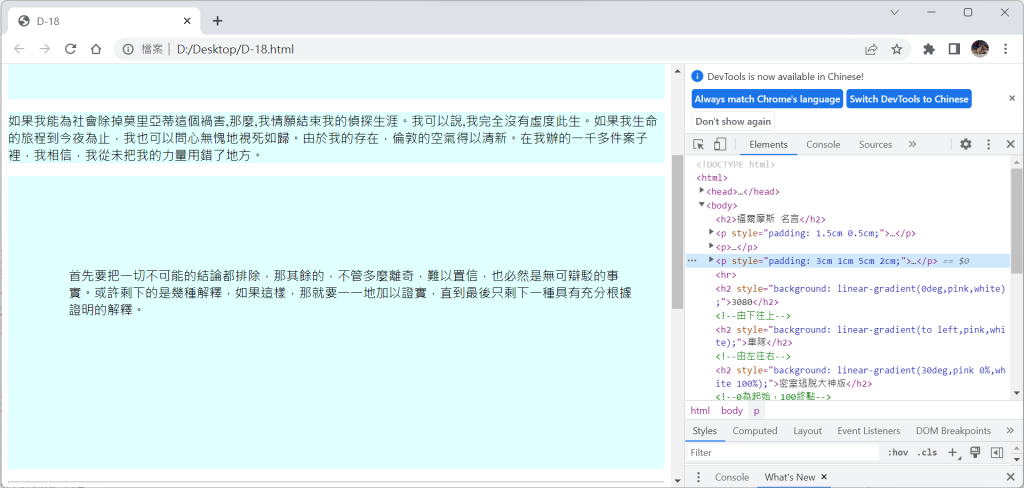Click the browser back arrow
This screenshot has width=1024, height=488.
pos(20,49)
